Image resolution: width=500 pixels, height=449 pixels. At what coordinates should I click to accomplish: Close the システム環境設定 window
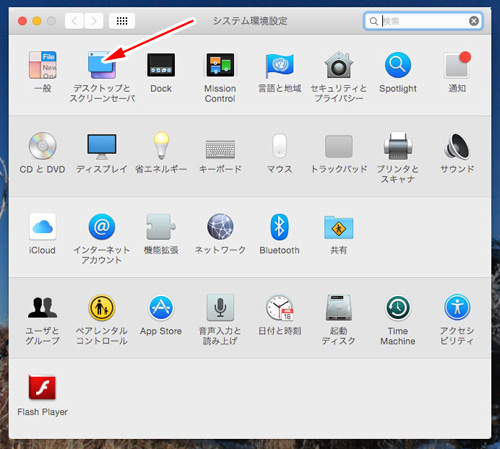pyautogui.click(x=22, y=21)
